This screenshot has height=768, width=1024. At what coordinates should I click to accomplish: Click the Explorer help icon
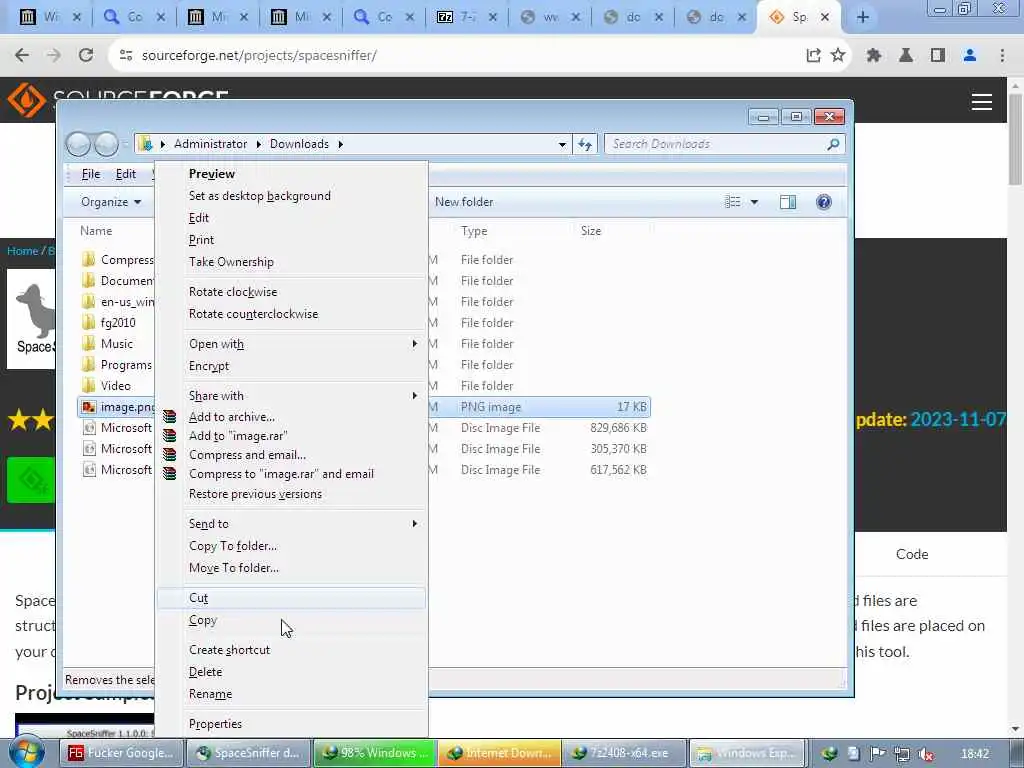pyautogui.click(x=824, y=202)
